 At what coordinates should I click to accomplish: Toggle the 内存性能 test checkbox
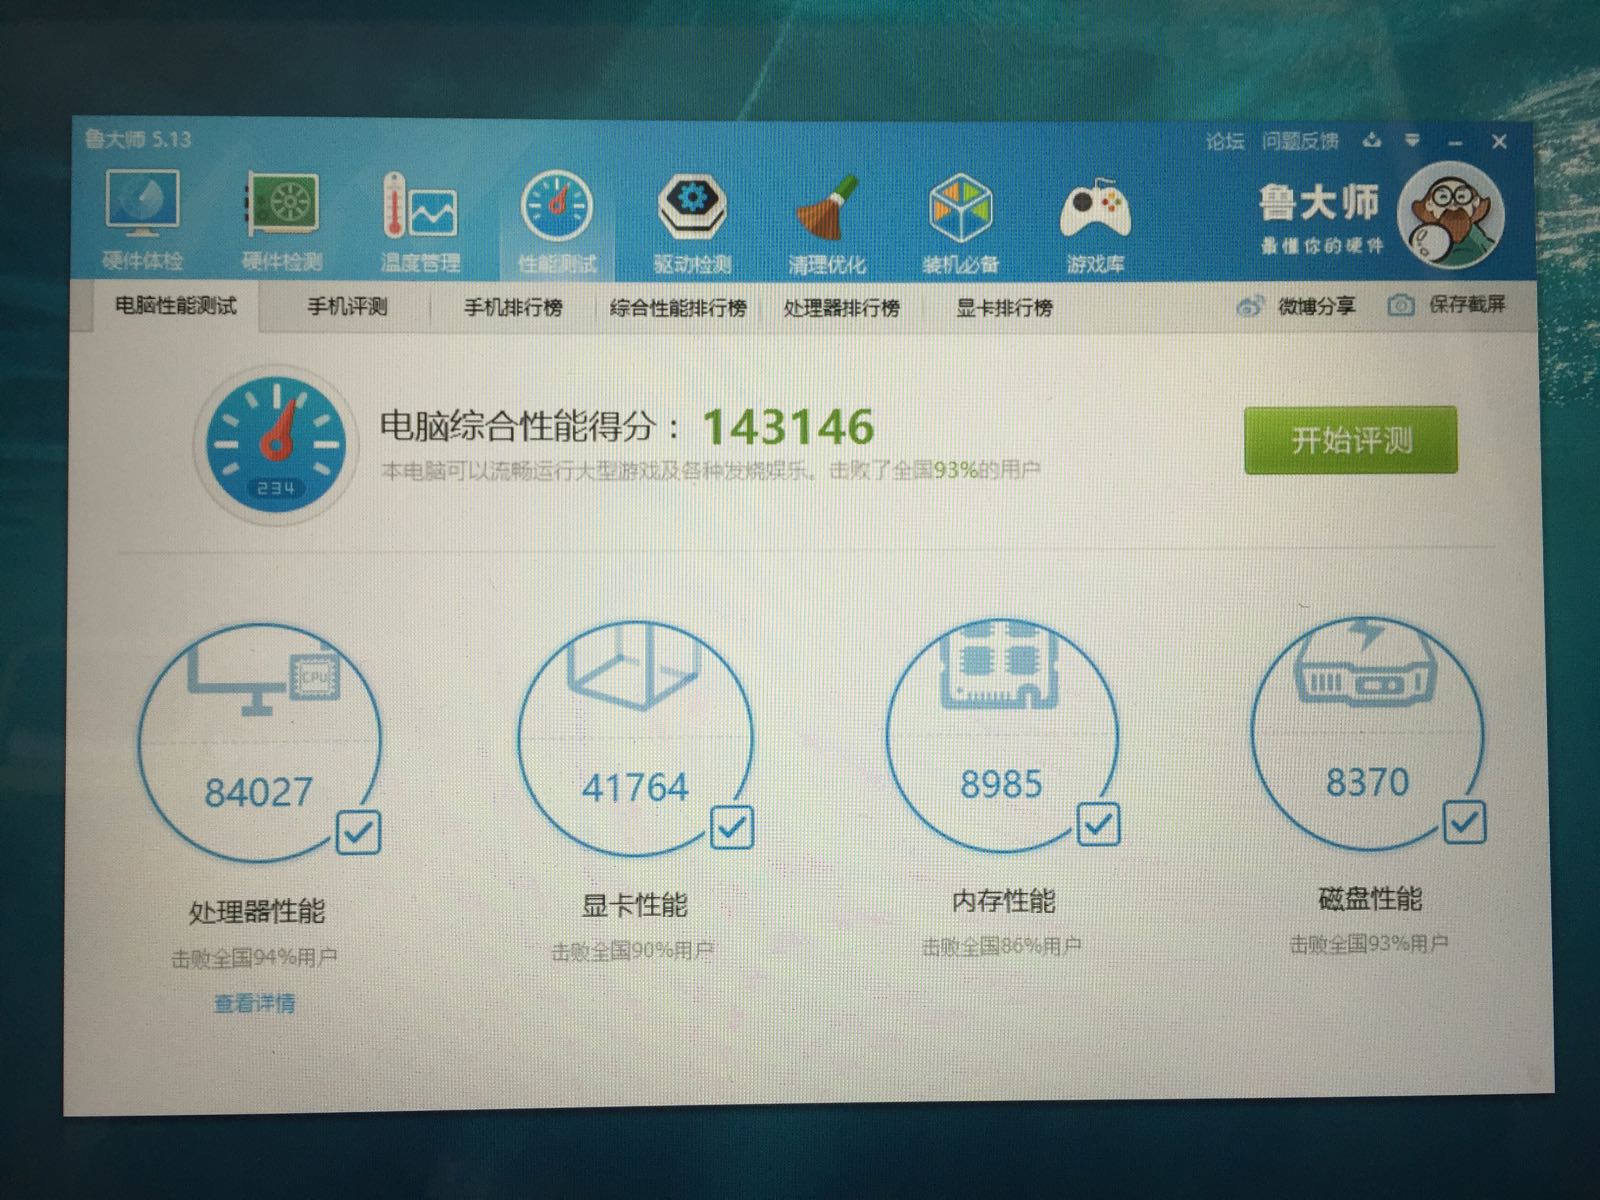pyautogui.click(x=1098, y=825)
